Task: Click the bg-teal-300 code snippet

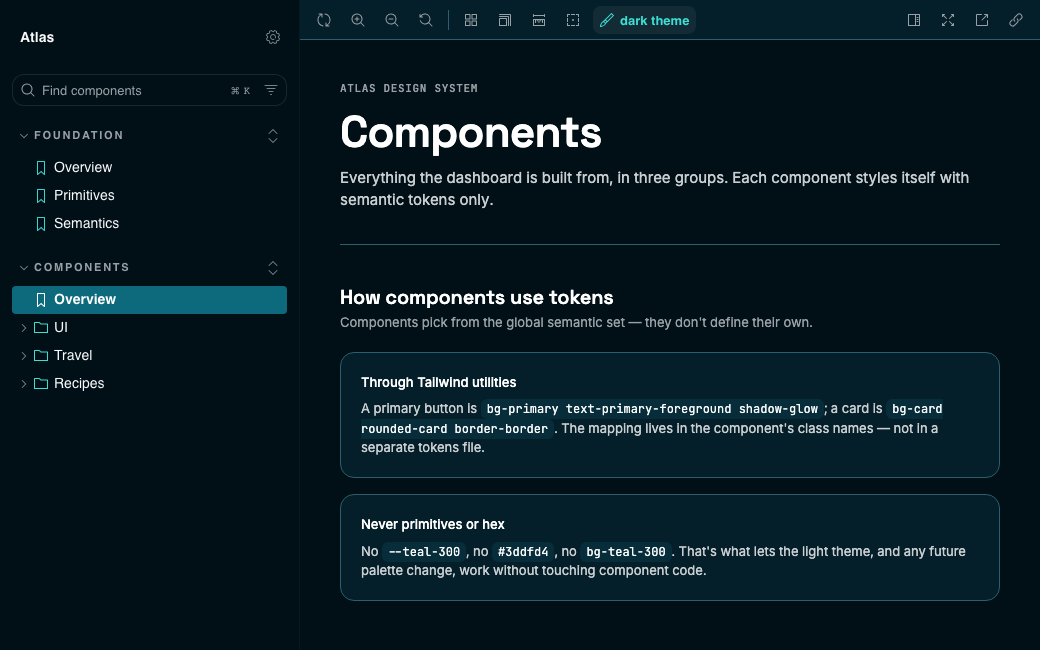Action: (x=625, y=552)
